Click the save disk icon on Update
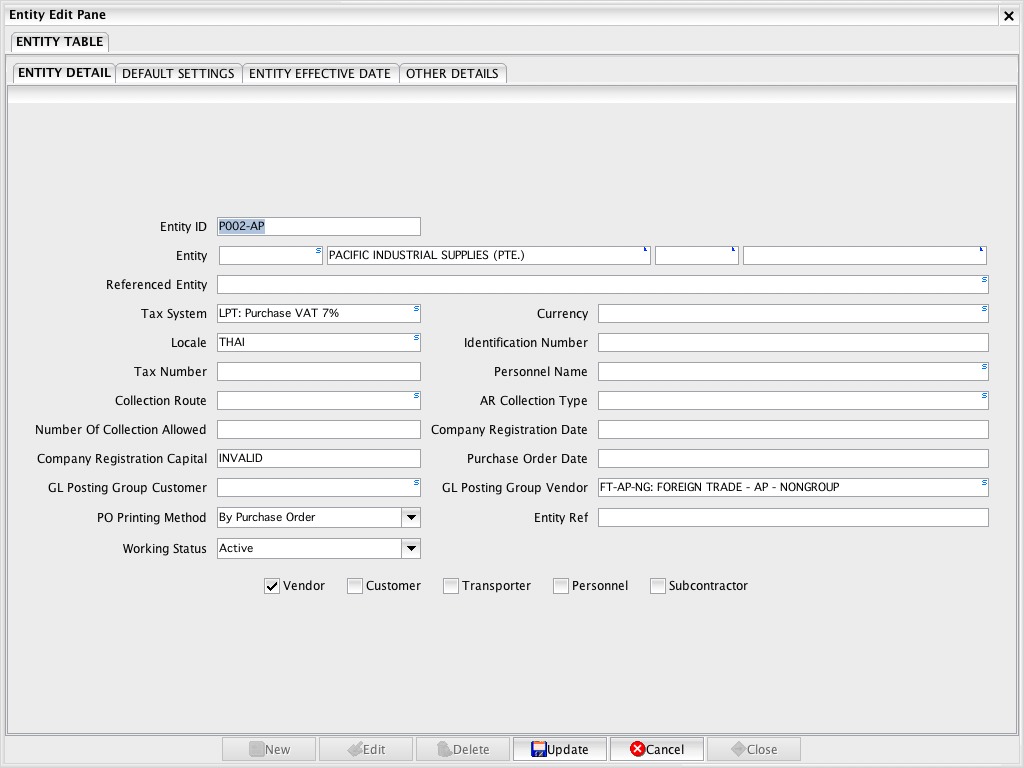This screenshot has height=768, width=1024. 539,749
